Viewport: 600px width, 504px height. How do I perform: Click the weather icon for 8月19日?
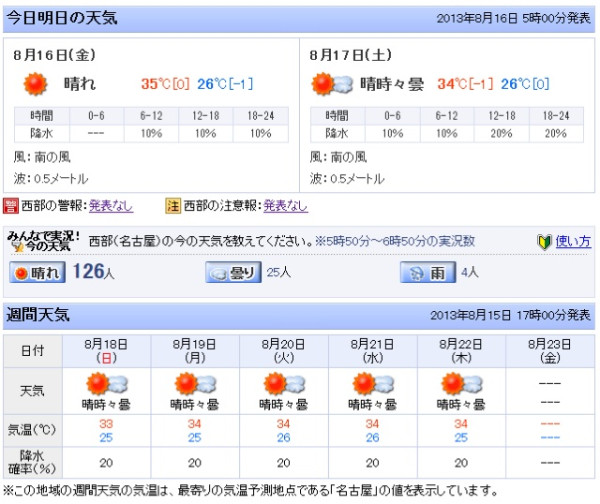(195, 383)
